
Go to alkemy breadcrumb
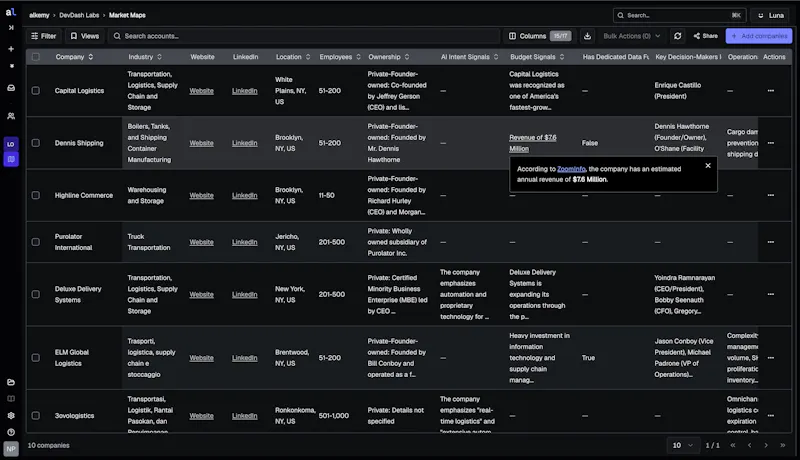click(39, 15)
